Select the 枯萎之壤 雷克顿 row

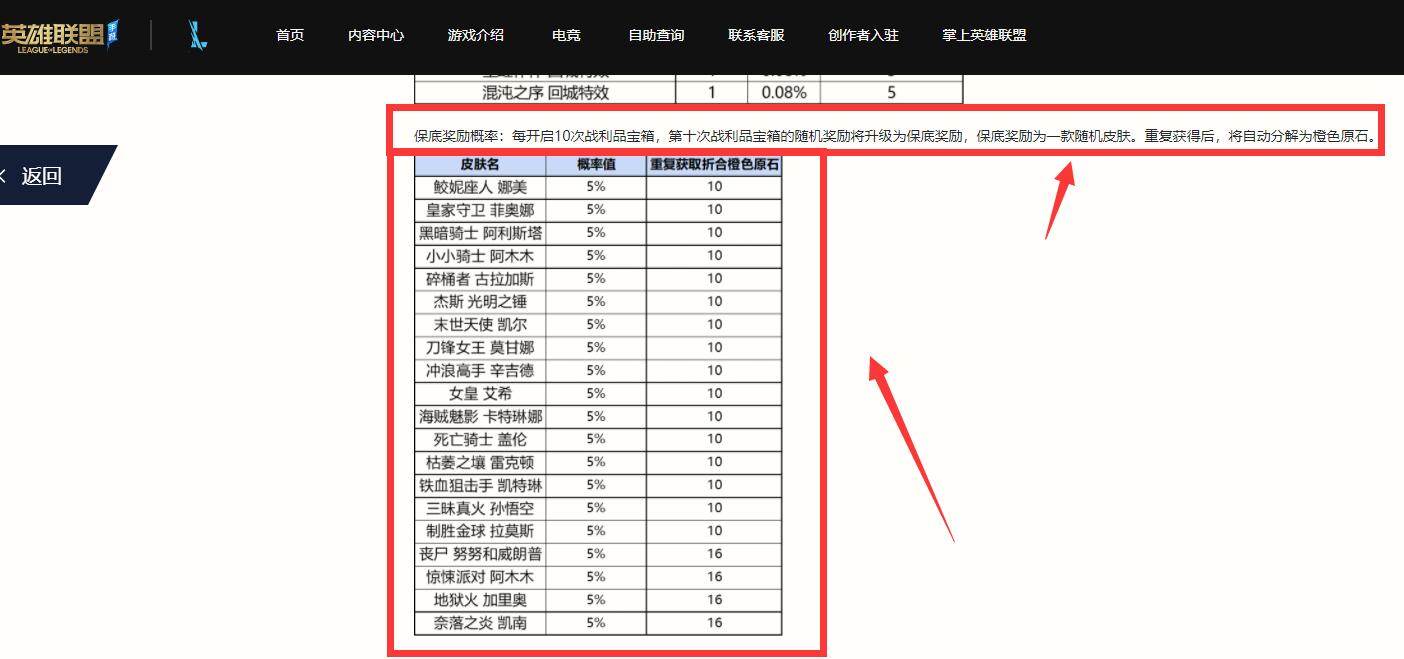point(598,463)
